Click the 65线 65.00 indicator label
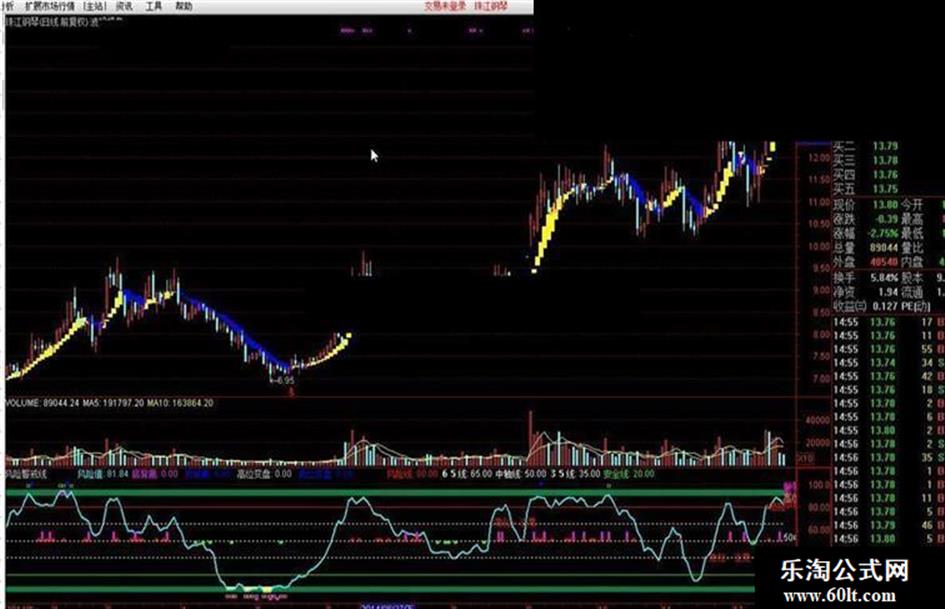 [x=466, y=474]
